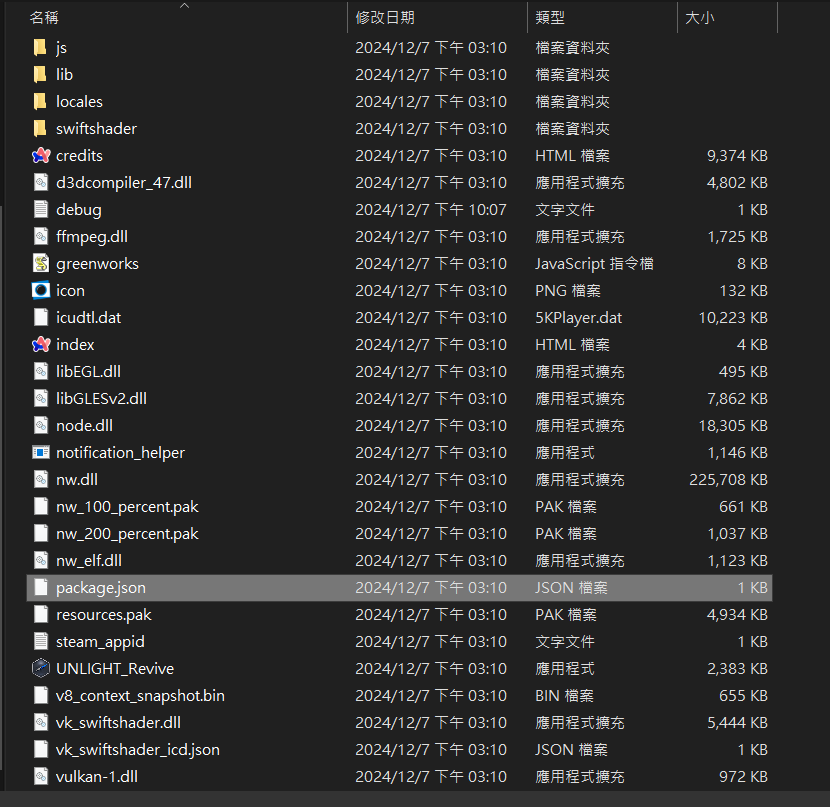This screenshot has height=807, width=830.
Task: Click the v8_context_snapshot.bin file icon
Action: pos(41,695)
